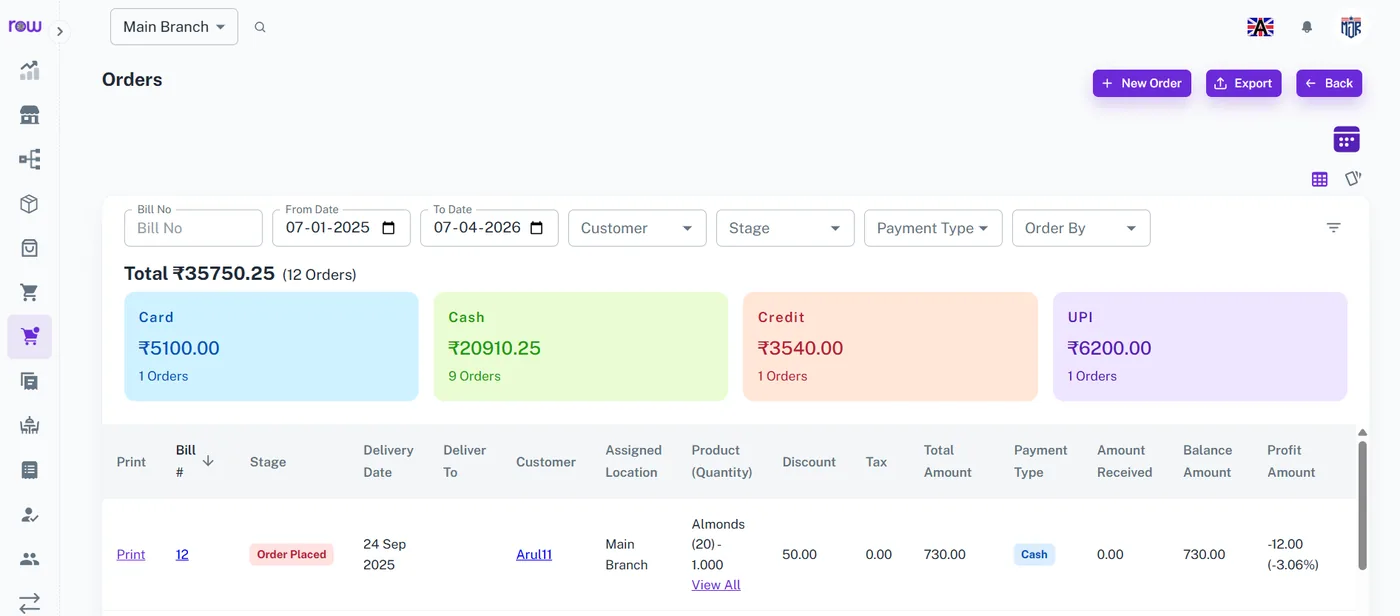This screenshot has width=1400, height=616.
Task: Open customer Arul11 link
Action: click(x=534, y=555)
